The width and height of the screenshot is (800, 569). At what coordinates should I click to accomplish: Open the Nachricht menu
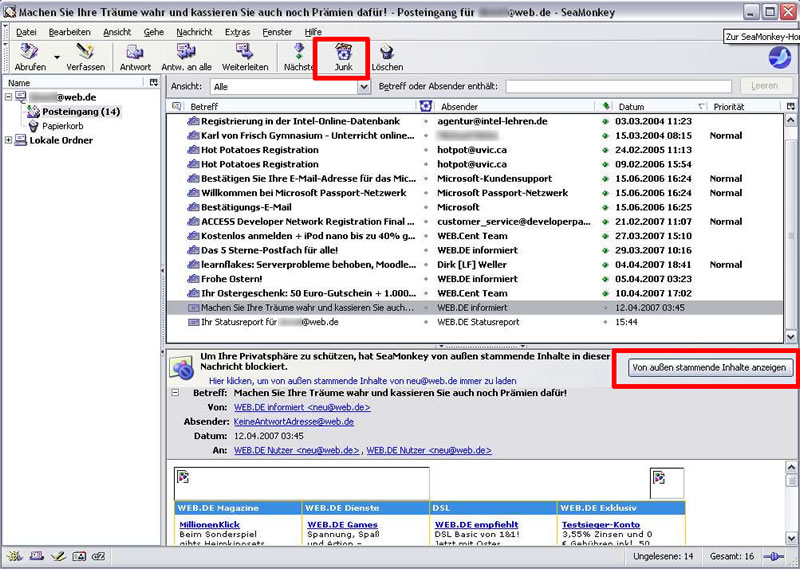pyautogui.click(x=193, y=32)
